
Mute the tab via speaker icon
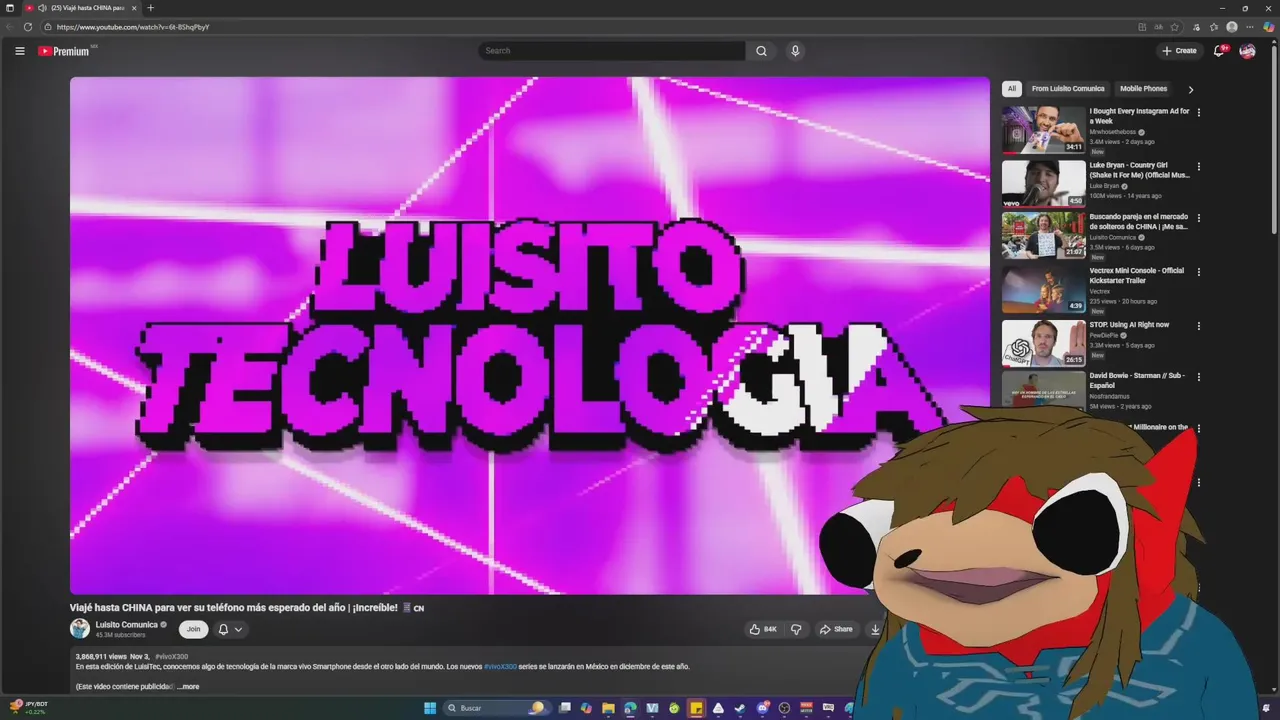(42, 8)
